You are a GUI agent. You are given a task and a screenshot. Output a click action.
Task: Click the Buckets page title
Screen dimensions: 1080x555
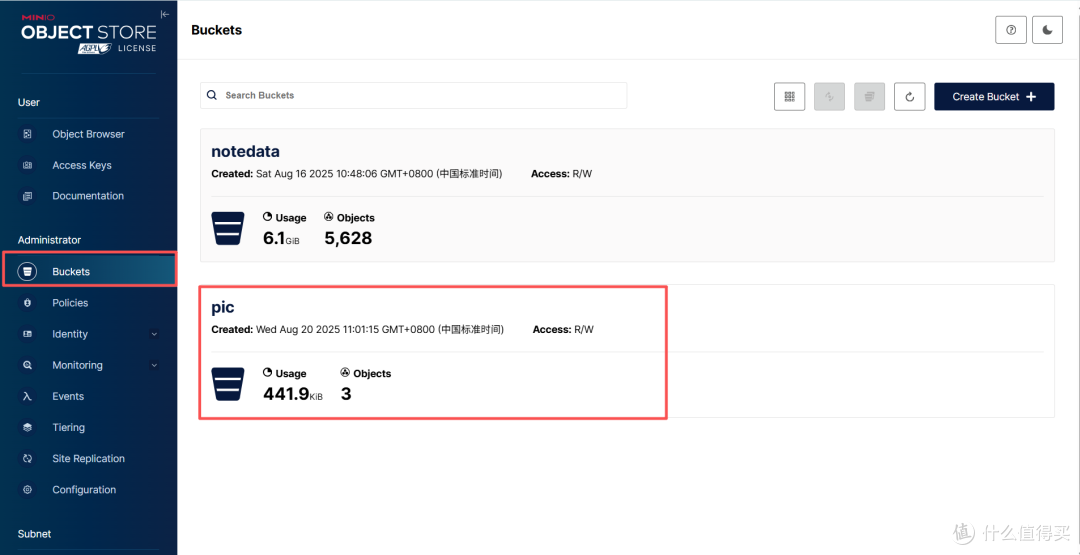pos(216,30)
